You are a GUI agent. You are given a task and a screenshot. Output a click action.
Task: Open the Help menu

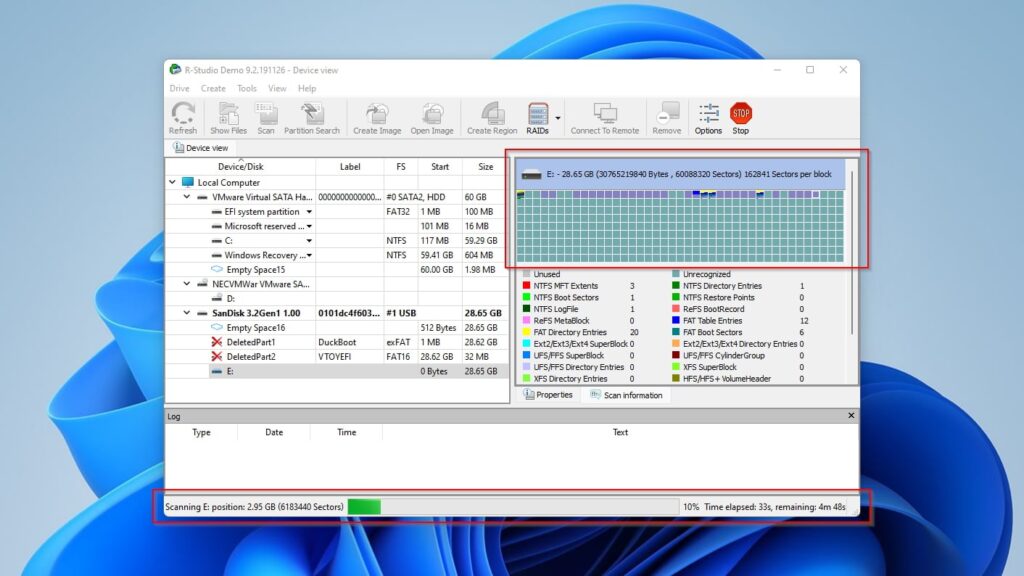coord(307,88)
